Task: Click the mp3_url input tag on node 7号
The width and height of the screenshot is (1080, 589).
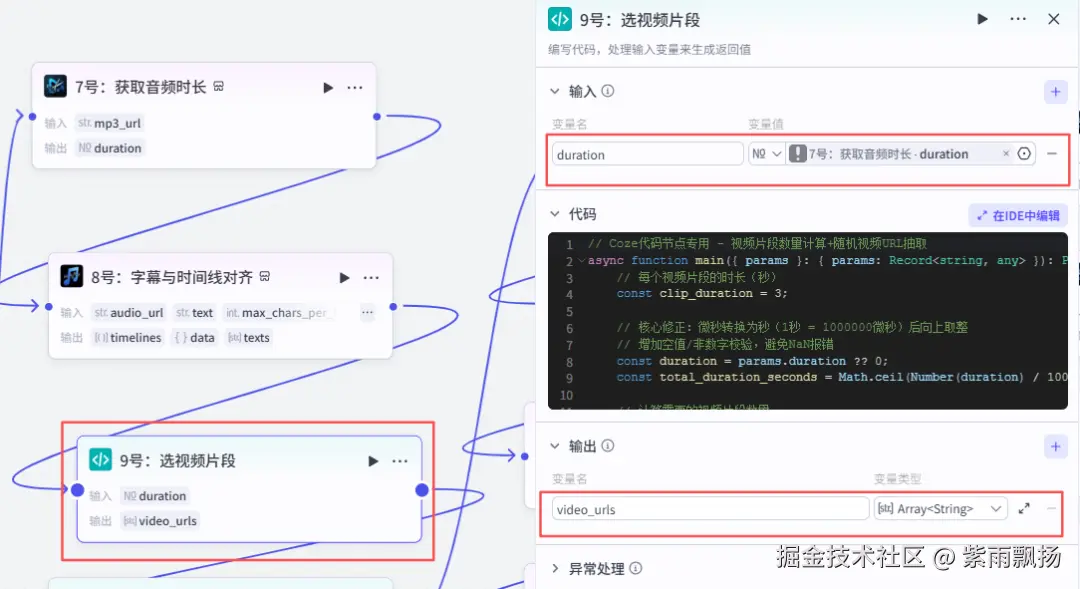Action: pos(110,123)
